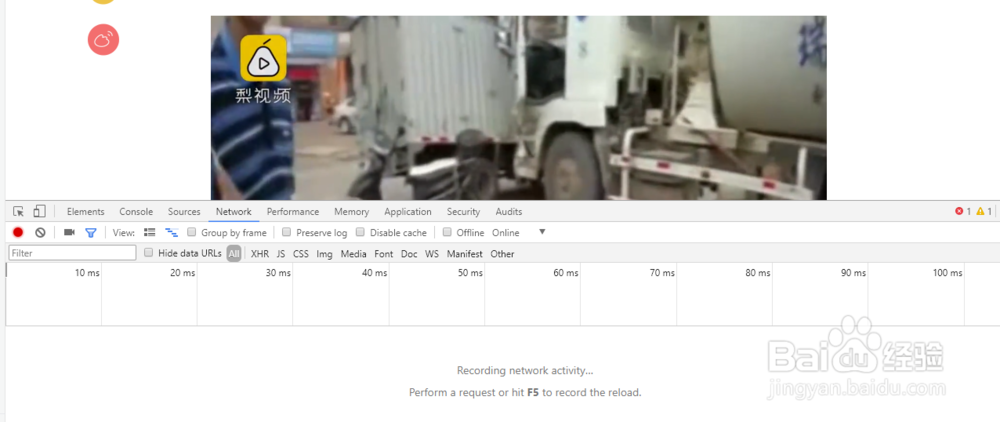Filter requests by Media
This screenshot has width=1000, height=422.
pyautogui.click(x=353, y=254)
